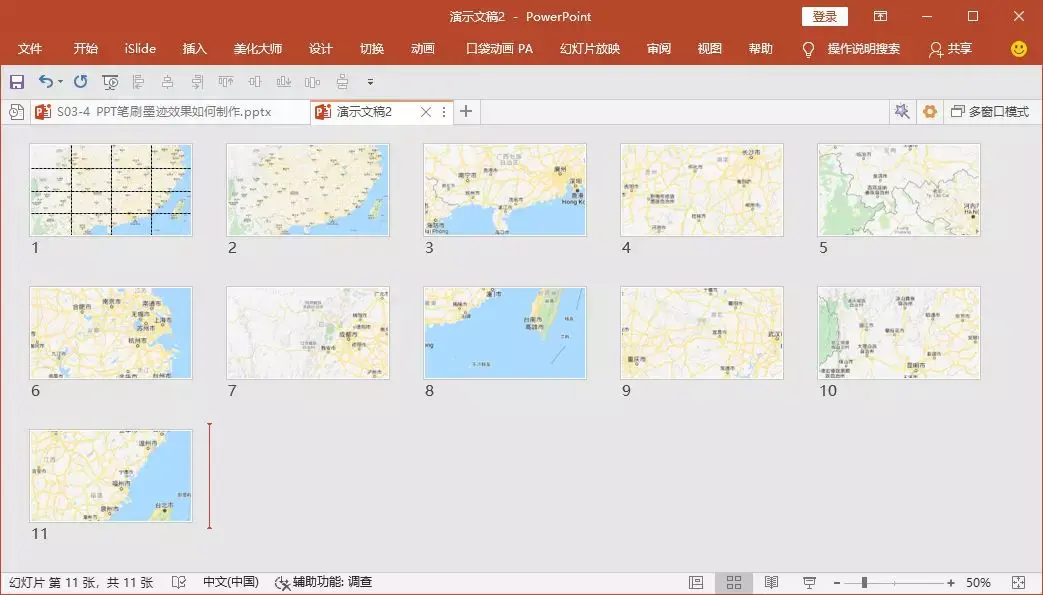Select slide 5 thumbnail

899,190
